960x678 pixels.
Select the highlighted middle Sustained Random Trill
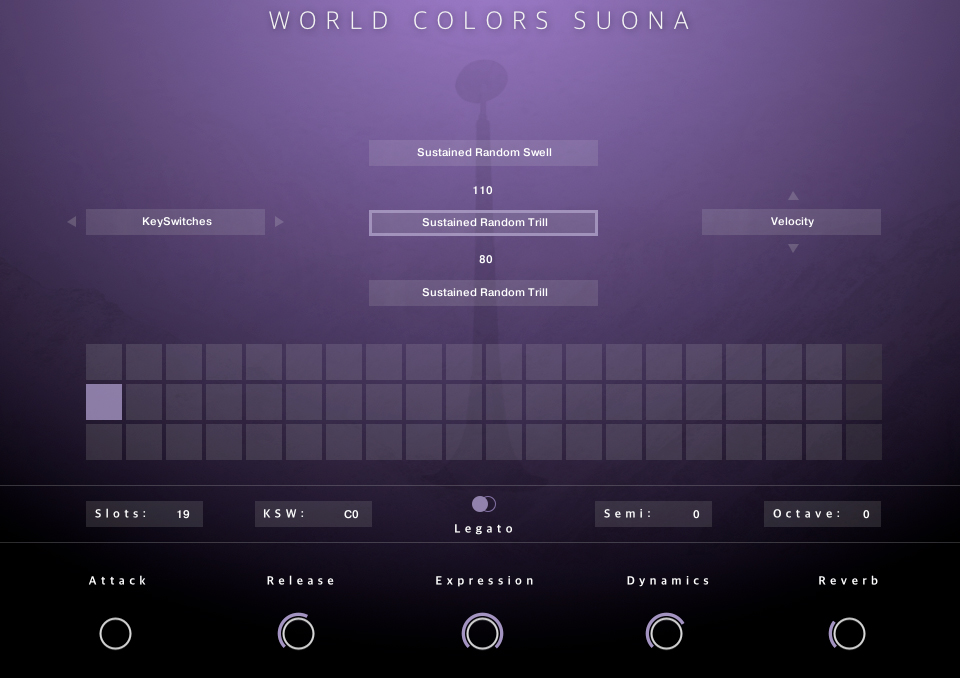483,223
